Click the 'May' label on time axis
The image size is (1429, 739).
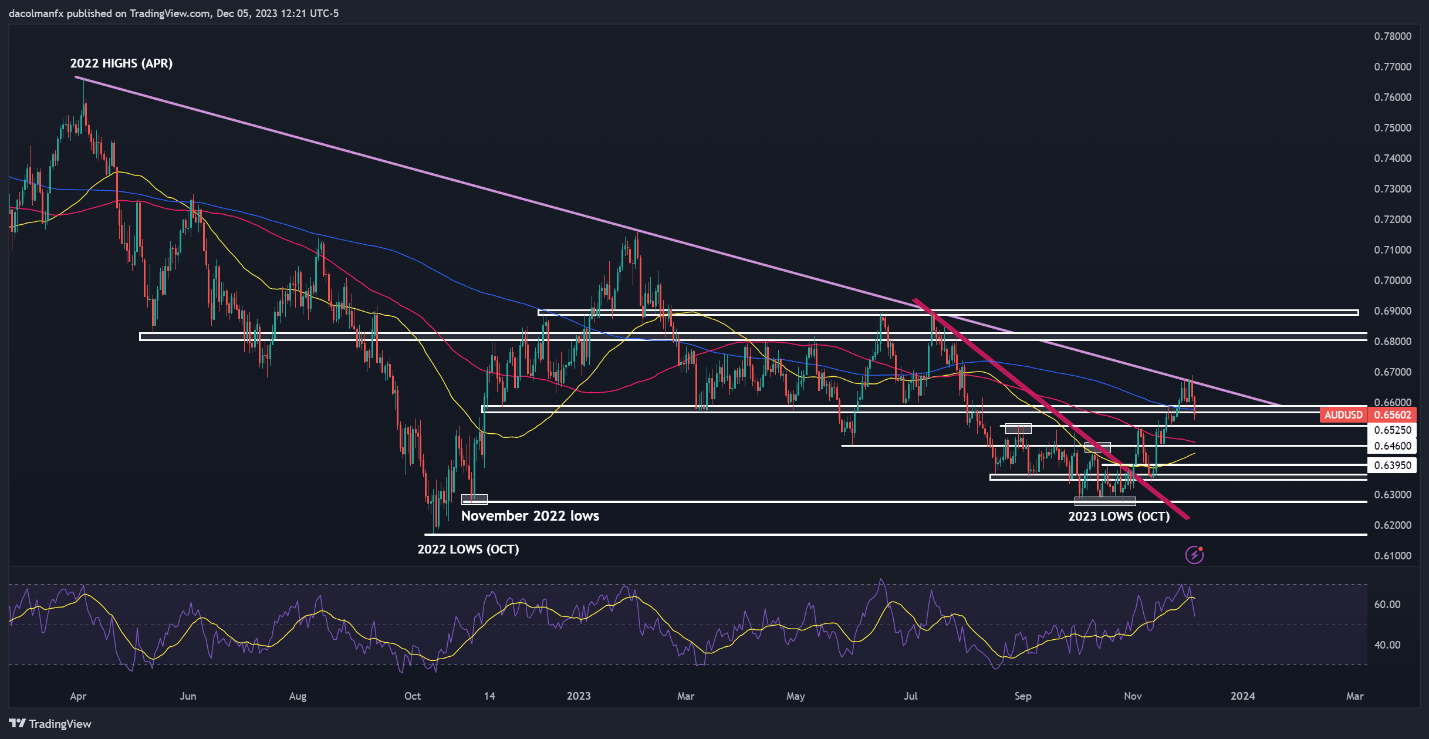[796, 695]
